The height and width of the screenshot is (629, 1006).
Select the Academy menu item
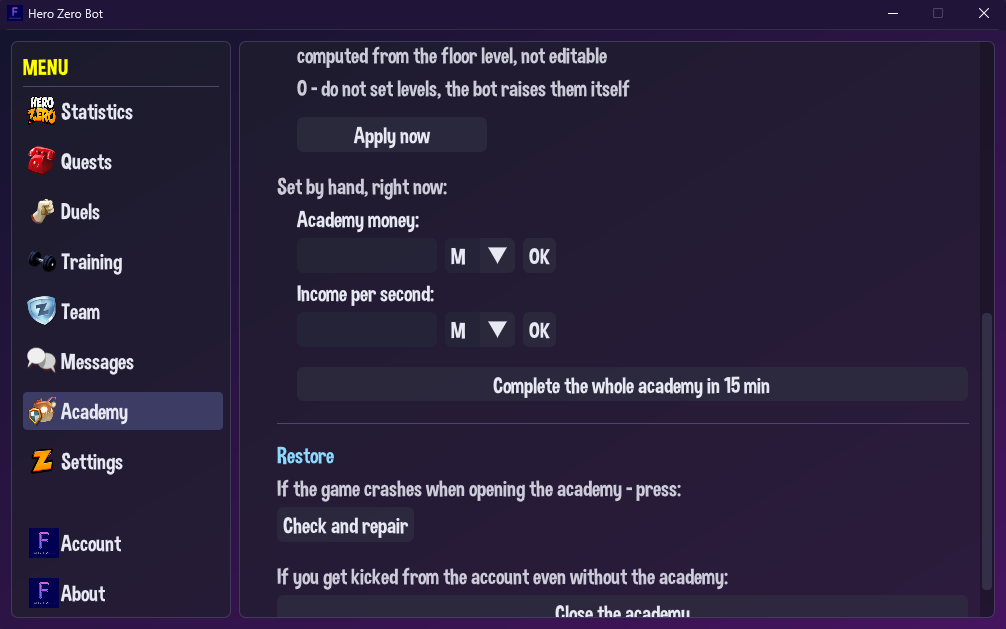pyautogui.click(x=123, y=411)
